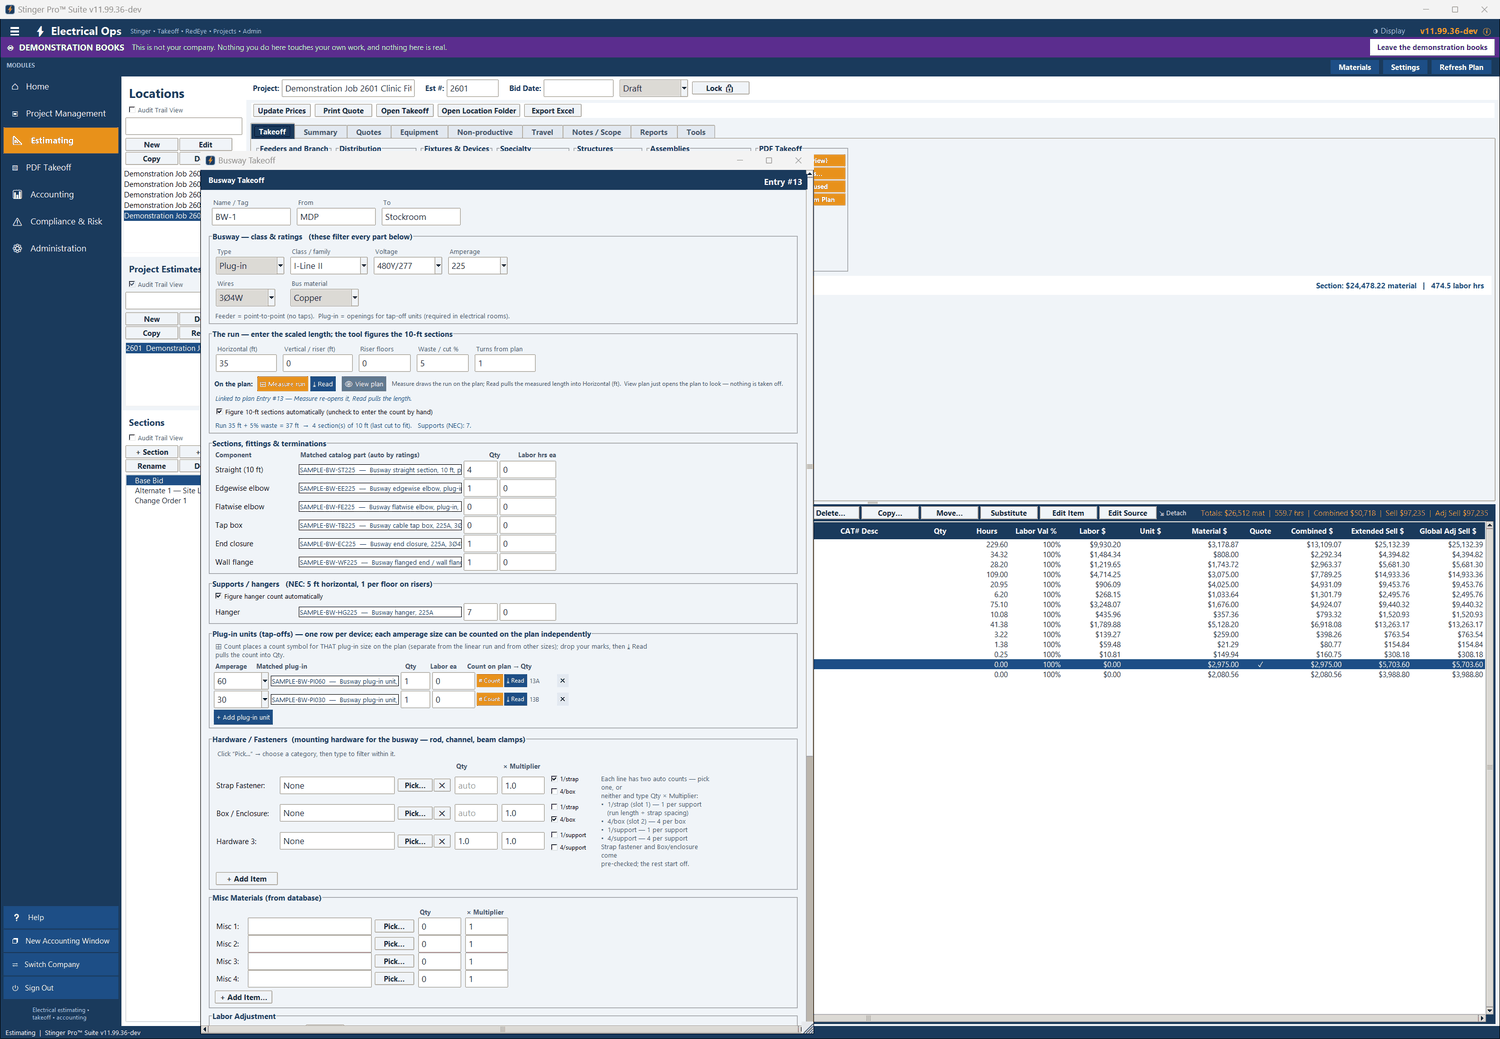
Task: Click the Switch Company icon
Action: point(15,965)
